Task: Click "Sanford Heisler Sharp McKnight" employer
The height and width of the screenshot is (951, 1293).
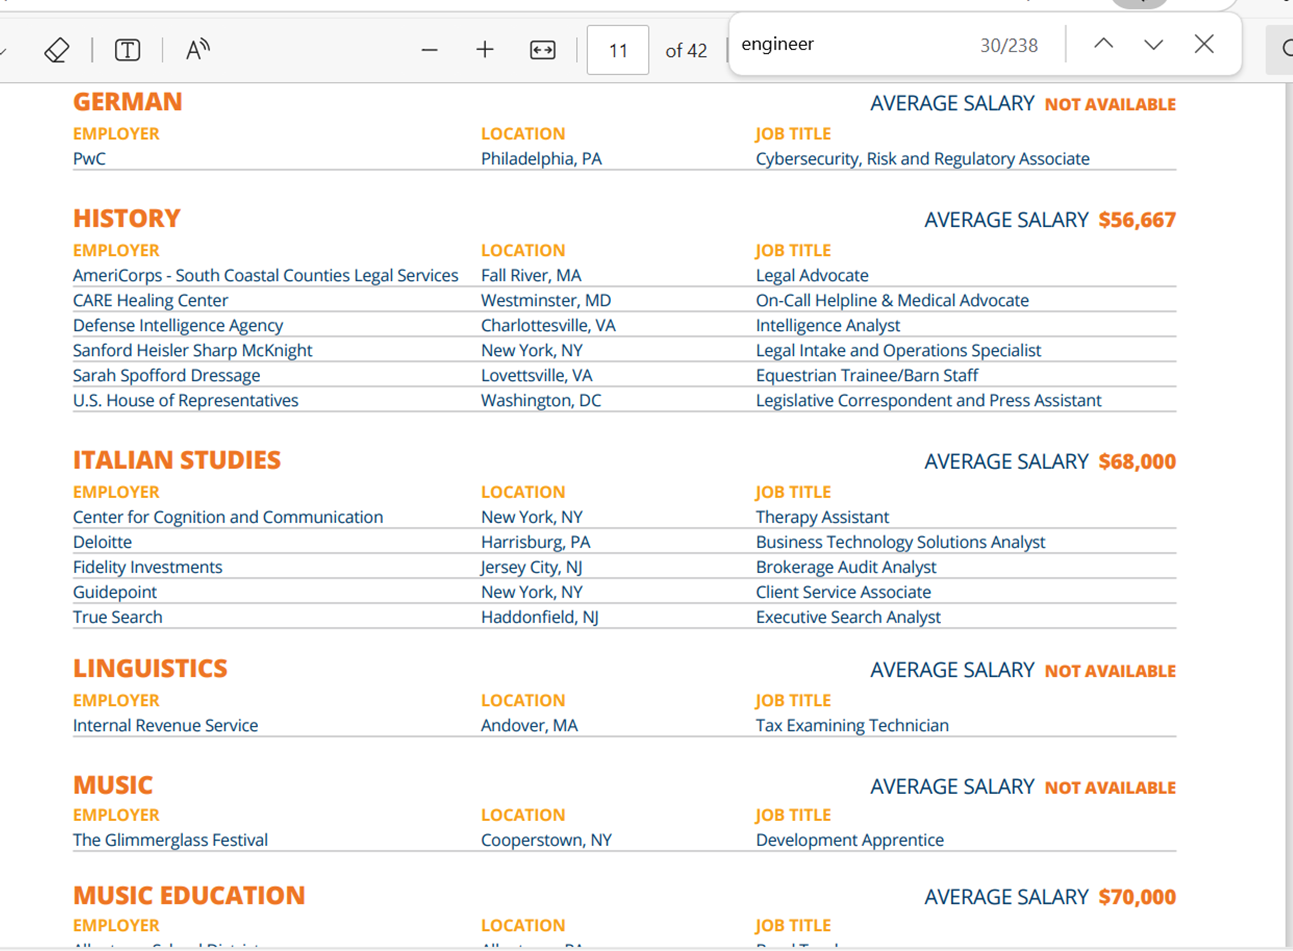Action: (x=193, y=350)
